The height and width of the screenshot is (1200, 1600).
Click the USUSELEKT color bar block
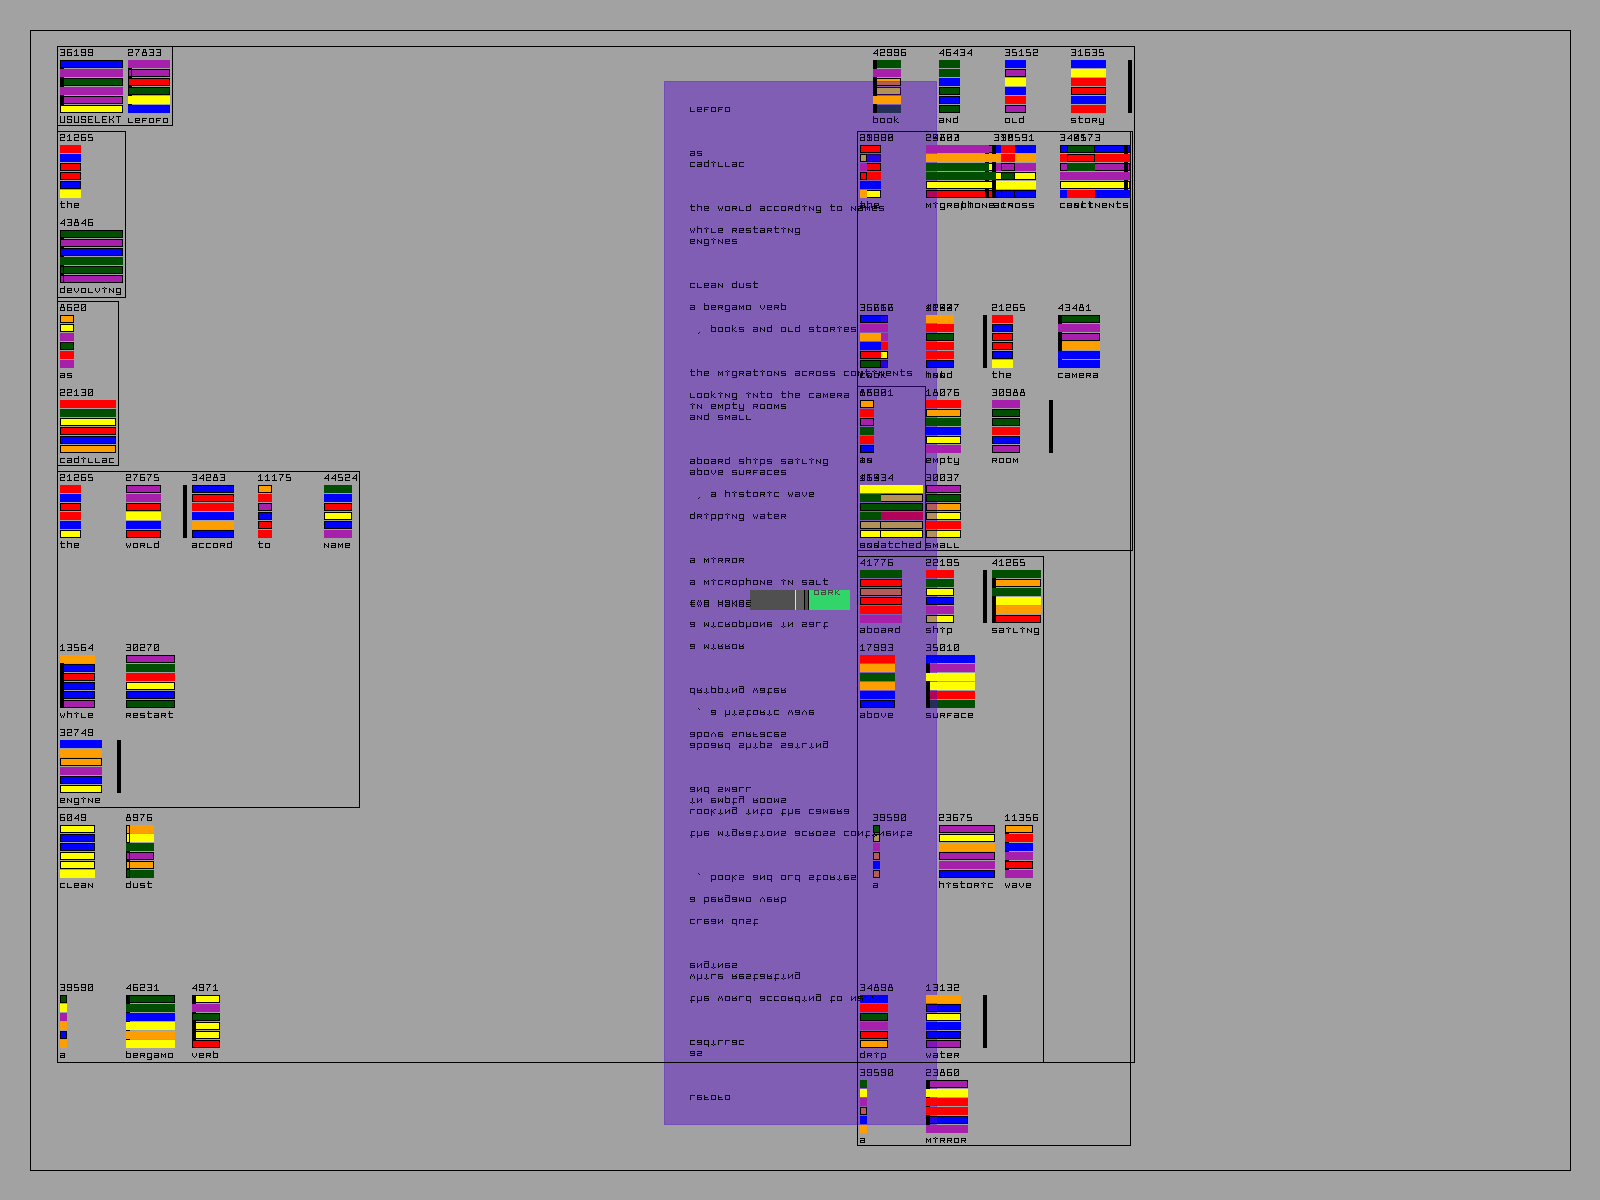pyautogui.click(x=91, y=86)
